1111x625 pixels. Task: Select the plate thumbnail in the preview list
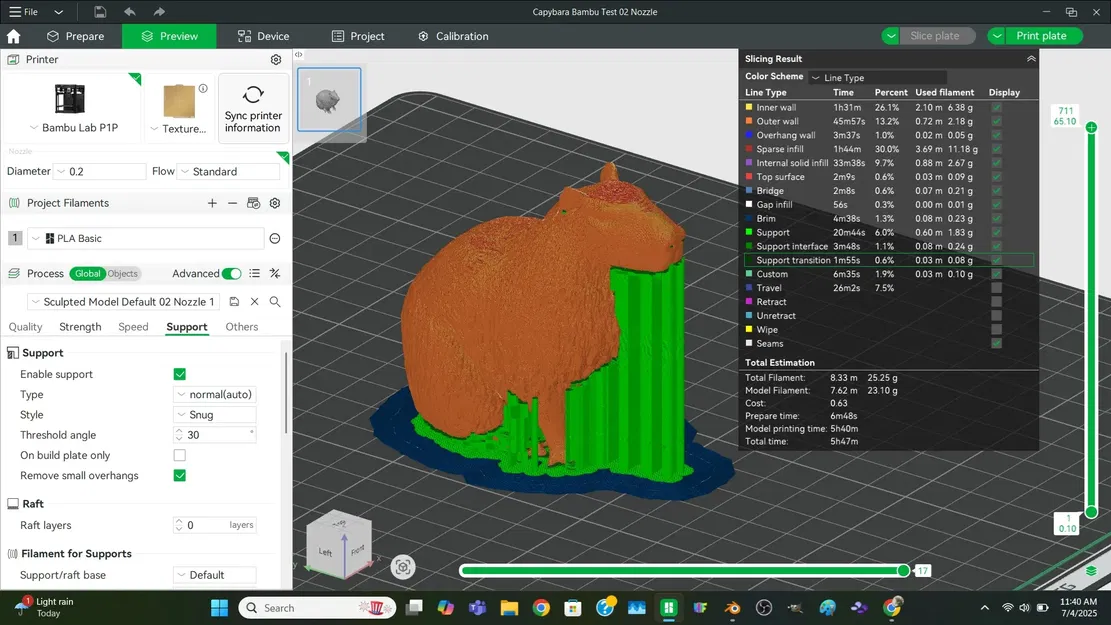tap(330, 101)
